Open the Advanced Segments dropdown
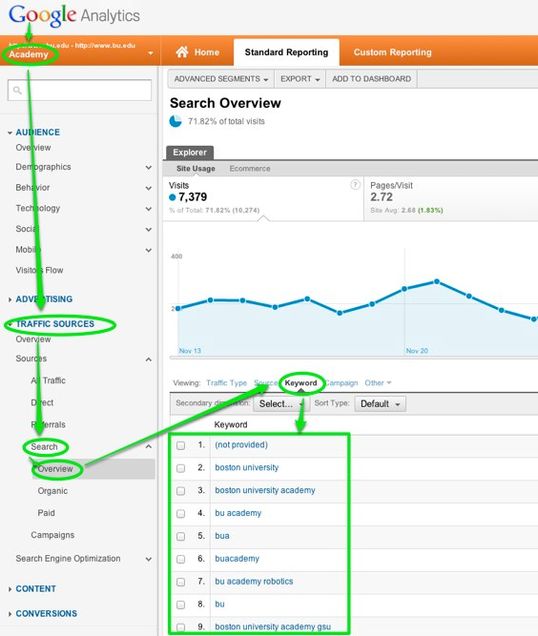538x636 pixels. [x=221, y=79]
